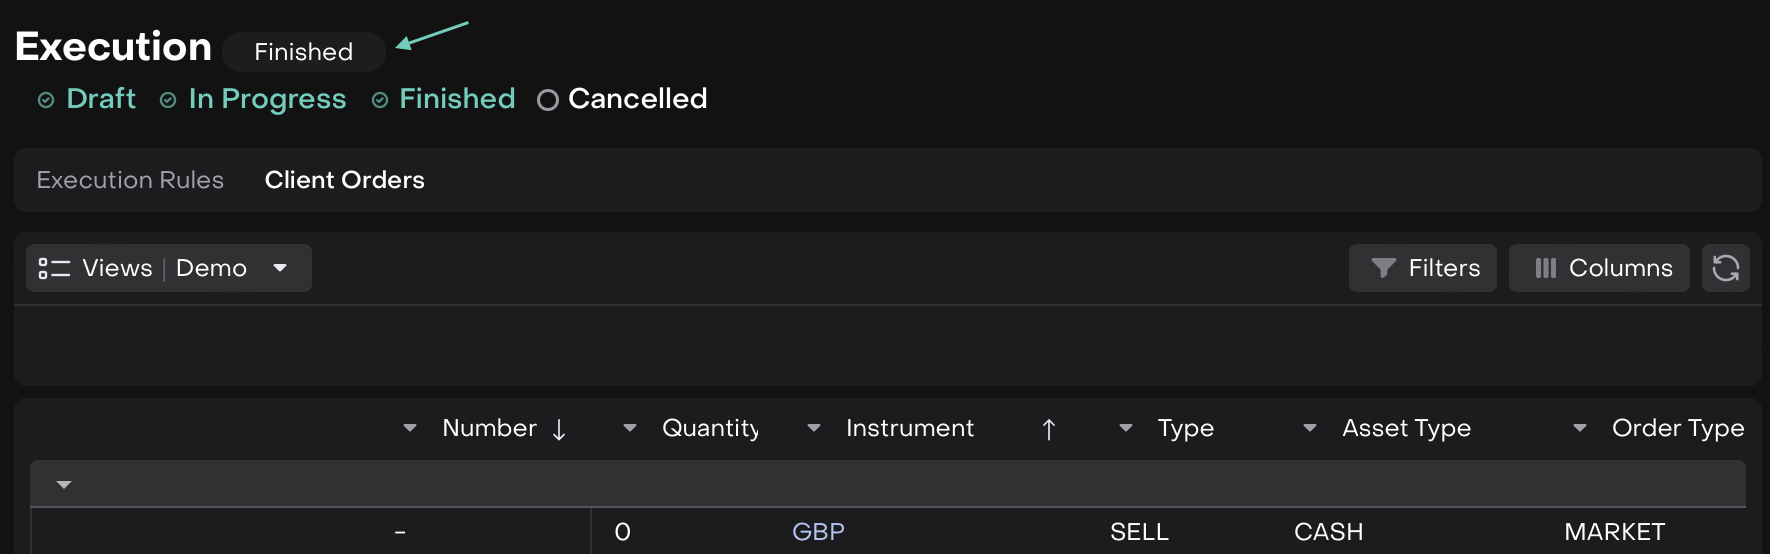
Task: Click the Order Type column header
Action: click(1677, 428)
